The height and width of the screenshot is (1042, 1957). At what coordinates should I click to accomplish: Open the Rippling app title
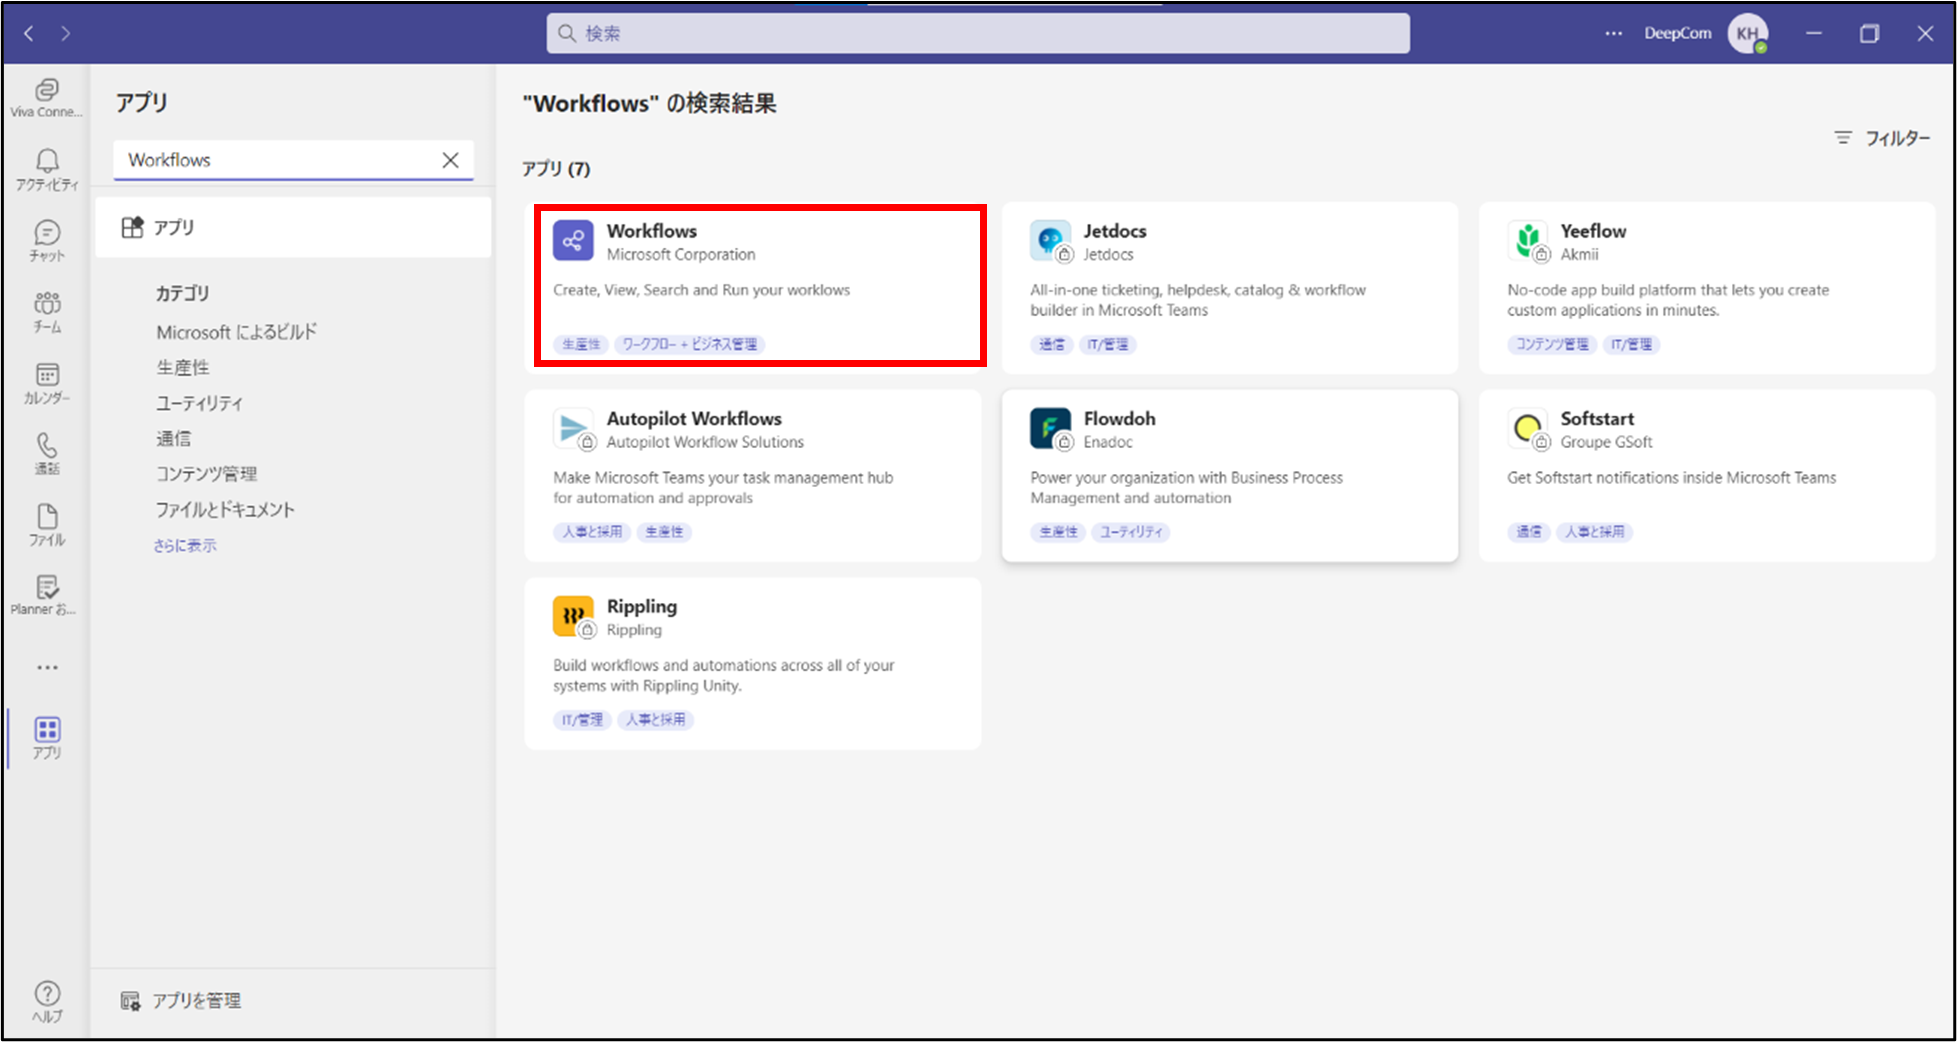tap(642, 606)
